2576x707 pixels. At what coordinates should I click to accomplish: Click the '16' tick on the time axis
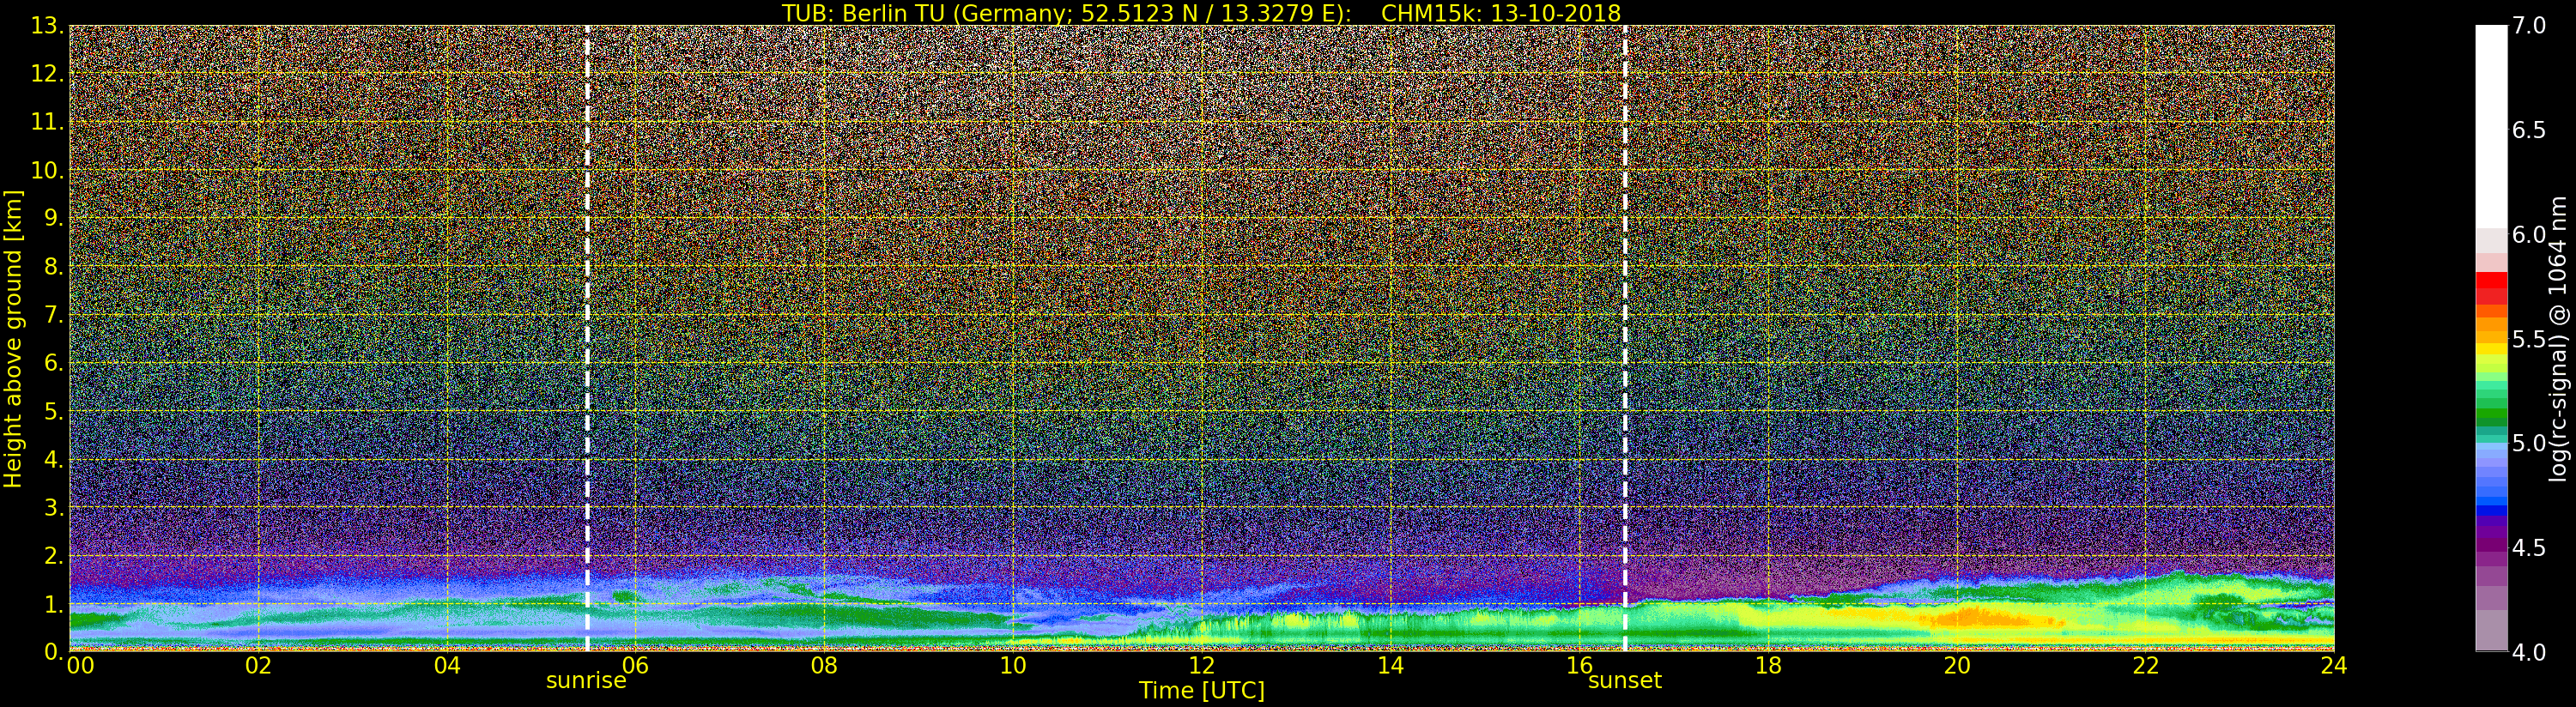[1579, 666]
